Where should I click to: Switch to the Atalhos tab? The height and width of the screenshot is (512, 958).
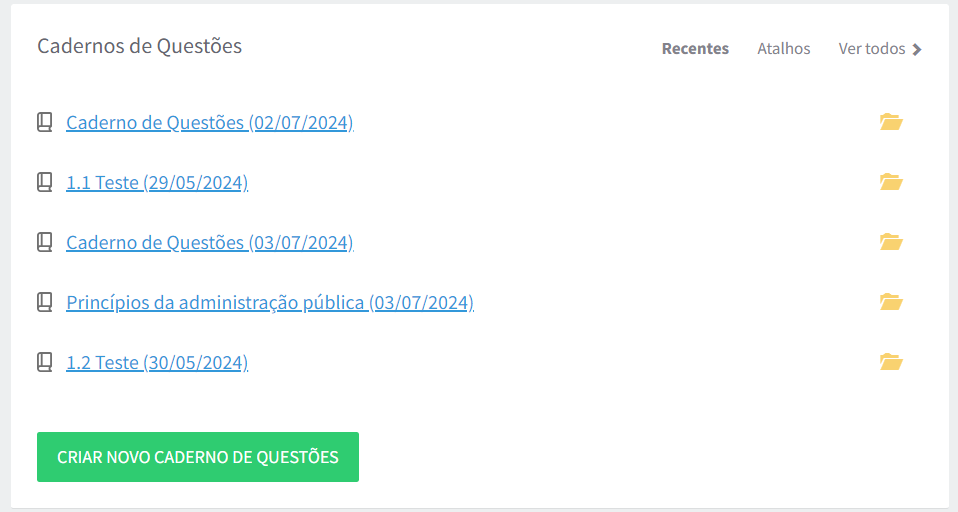pyautogui.click(x=783, y=49)
